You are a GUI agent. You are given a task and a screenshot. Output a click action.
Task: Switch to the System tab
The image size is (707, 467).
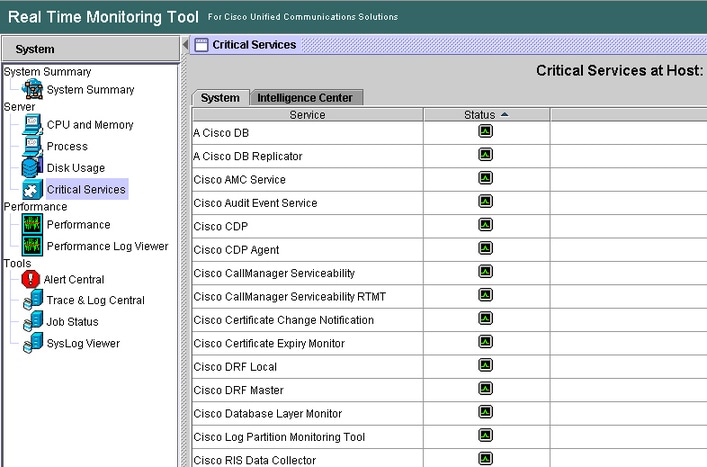click(220, 98)
